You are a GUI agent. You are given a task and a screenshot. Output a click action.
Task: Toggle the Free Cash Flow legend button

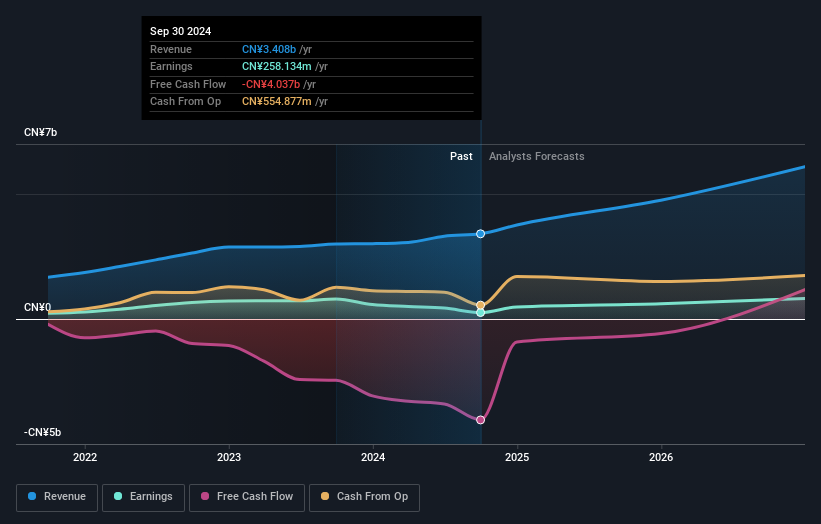(247, 497)
